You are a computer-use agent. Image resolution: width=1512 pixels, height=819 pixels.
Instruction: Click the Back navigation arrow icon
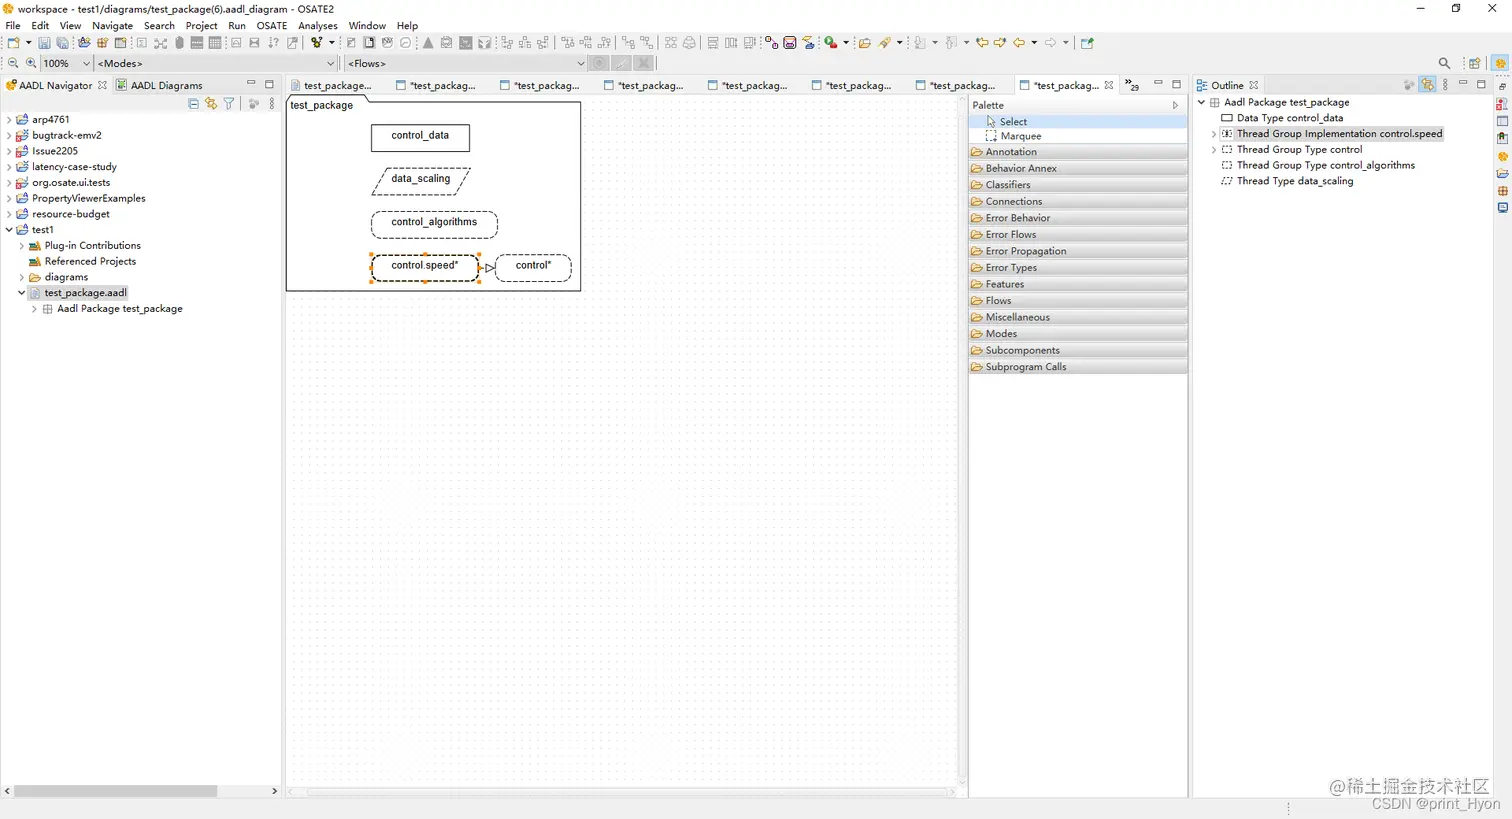1019,43
